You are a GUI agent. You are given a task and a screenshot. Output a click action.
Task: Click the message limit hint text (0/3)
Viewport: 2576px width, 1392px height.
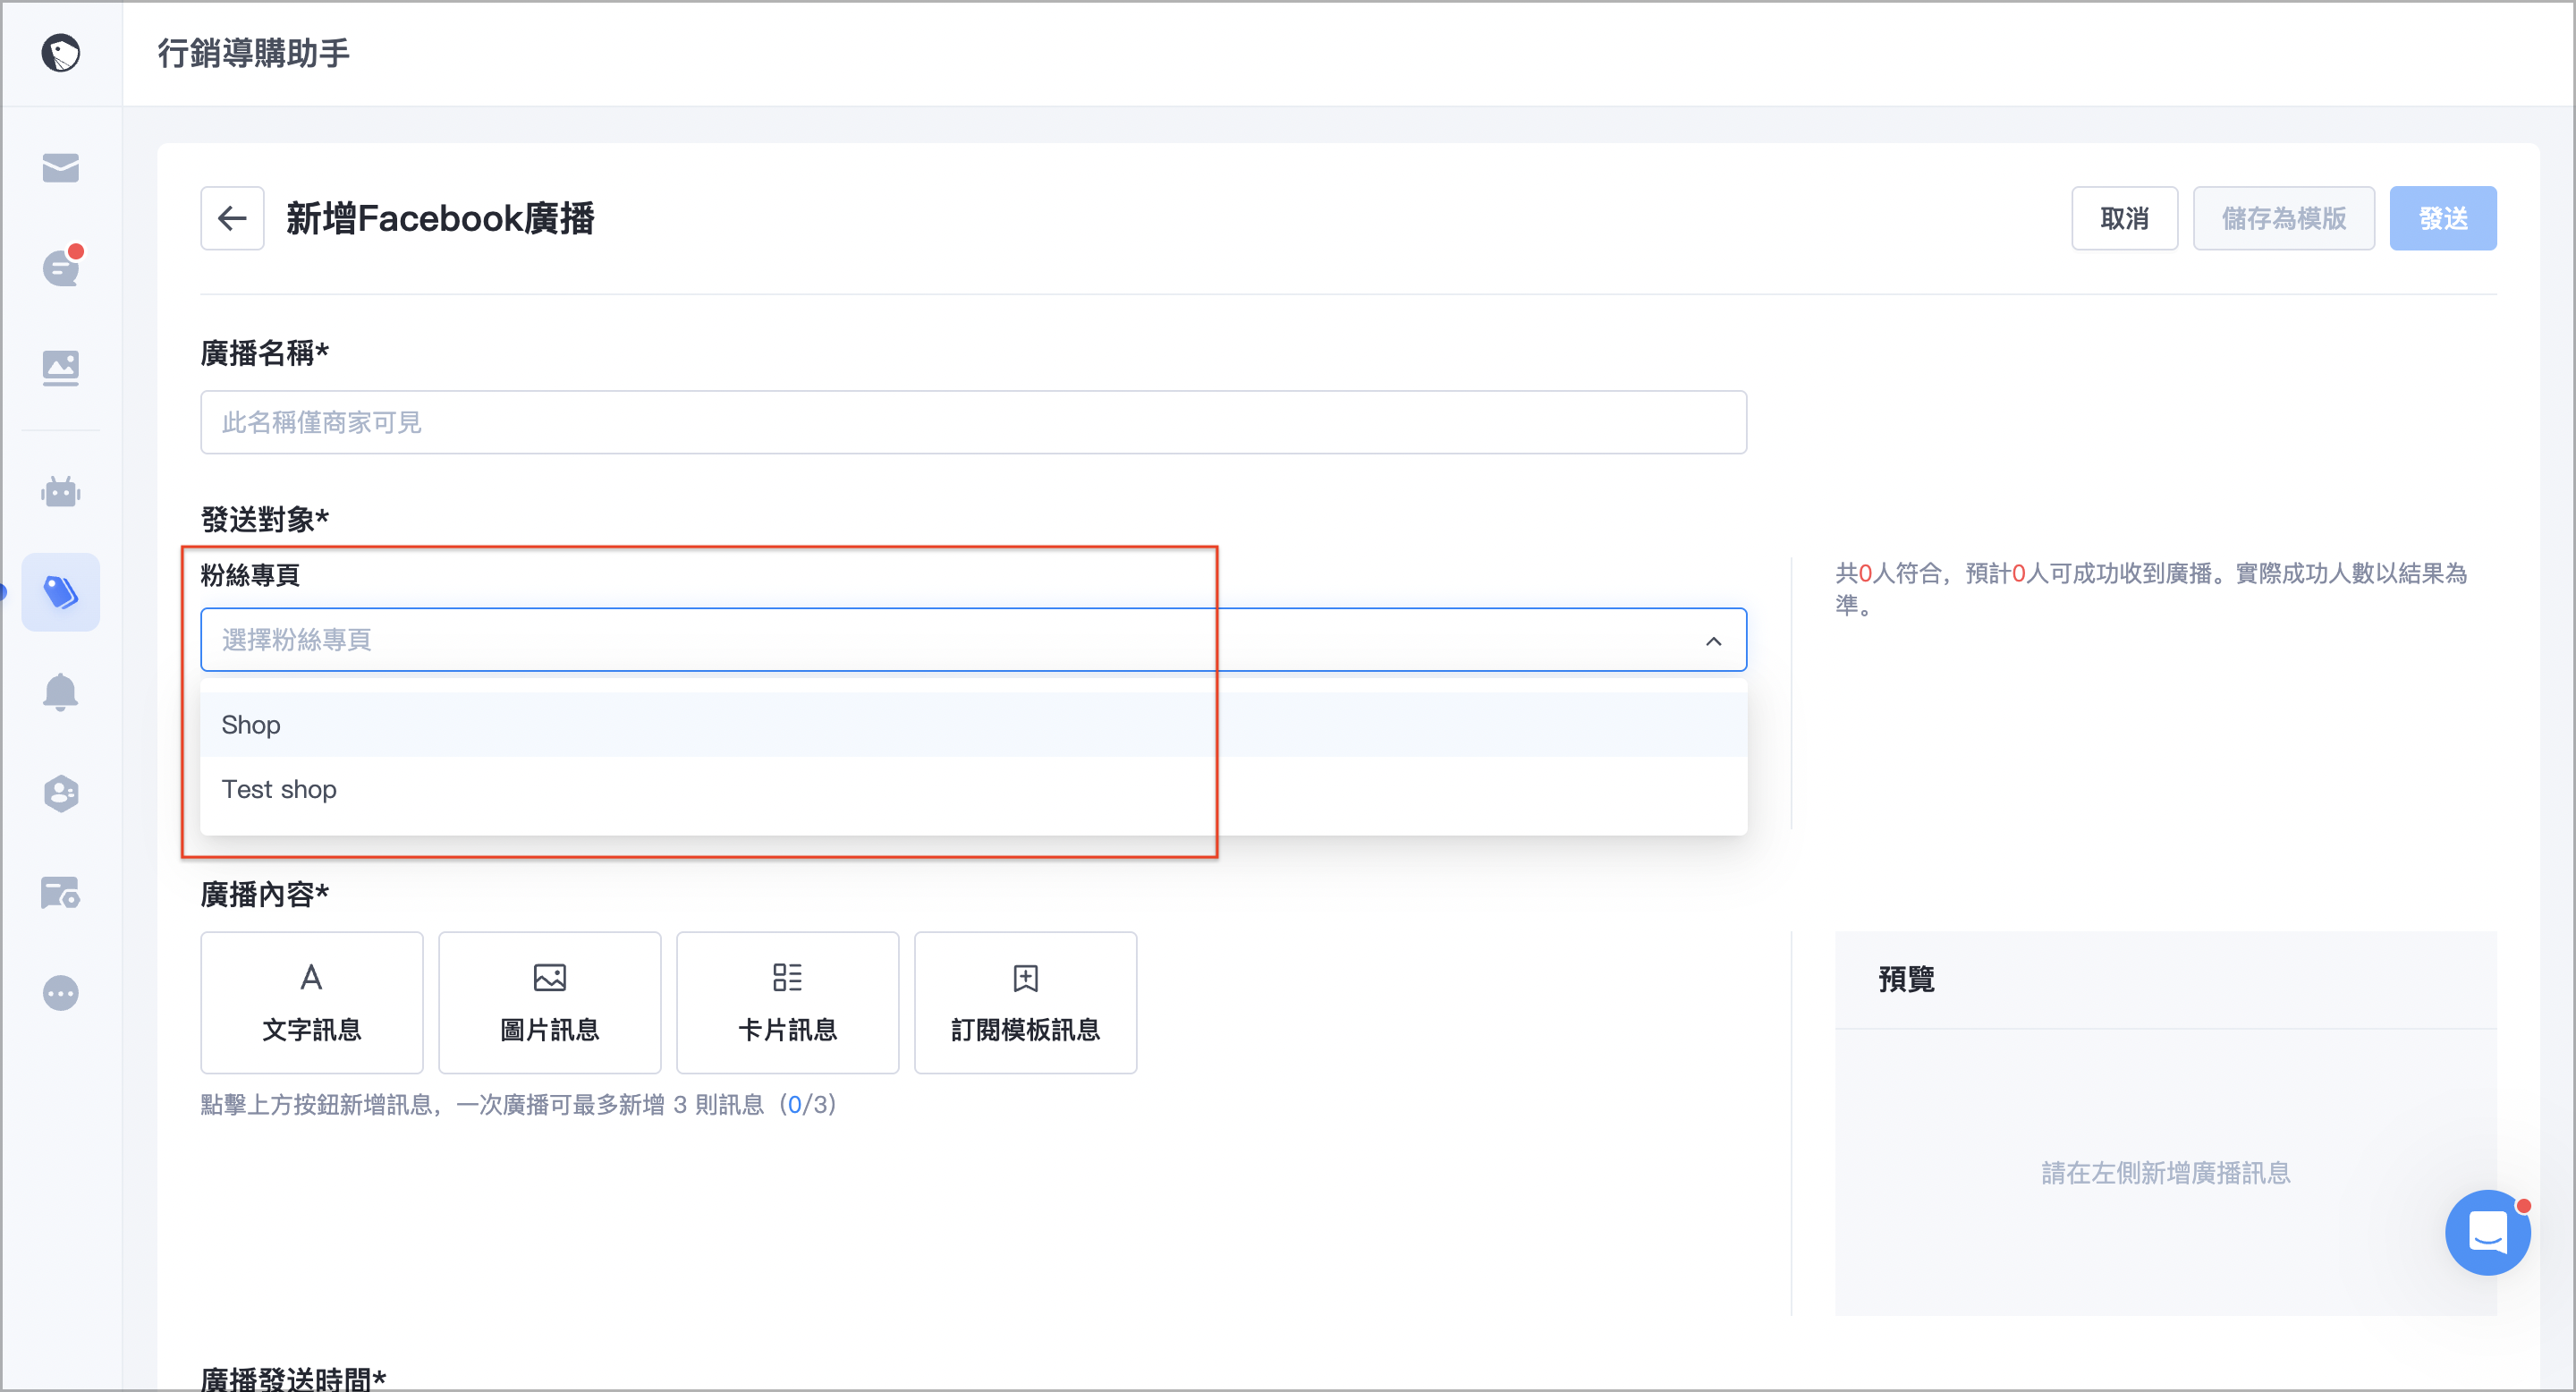(518, 1104)
